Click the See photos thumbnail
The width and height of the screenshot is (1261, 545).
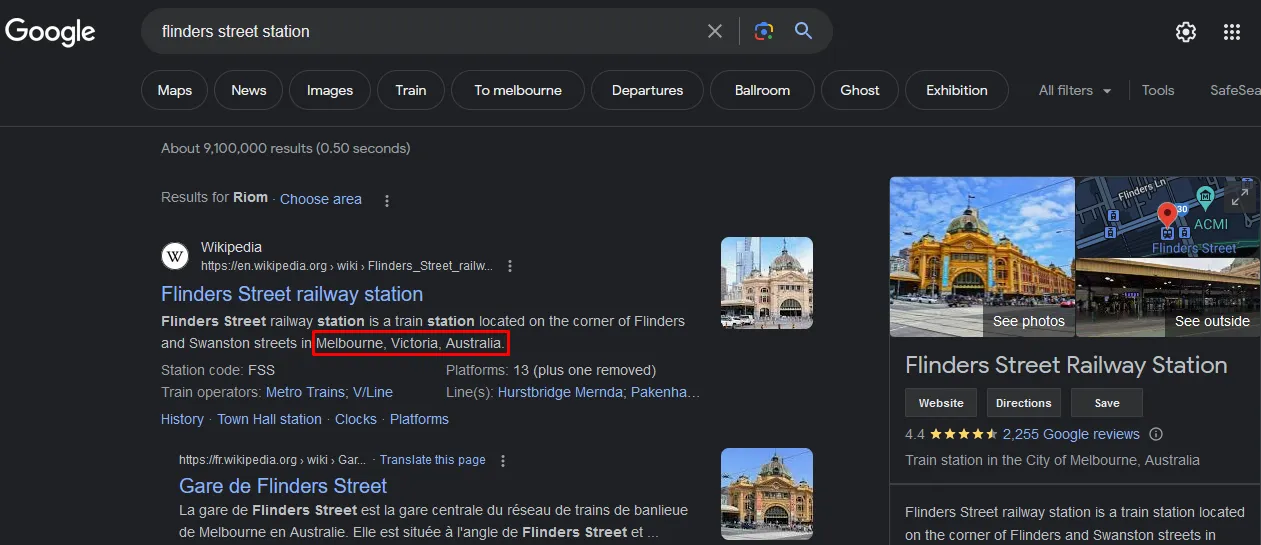click(982, 257)
